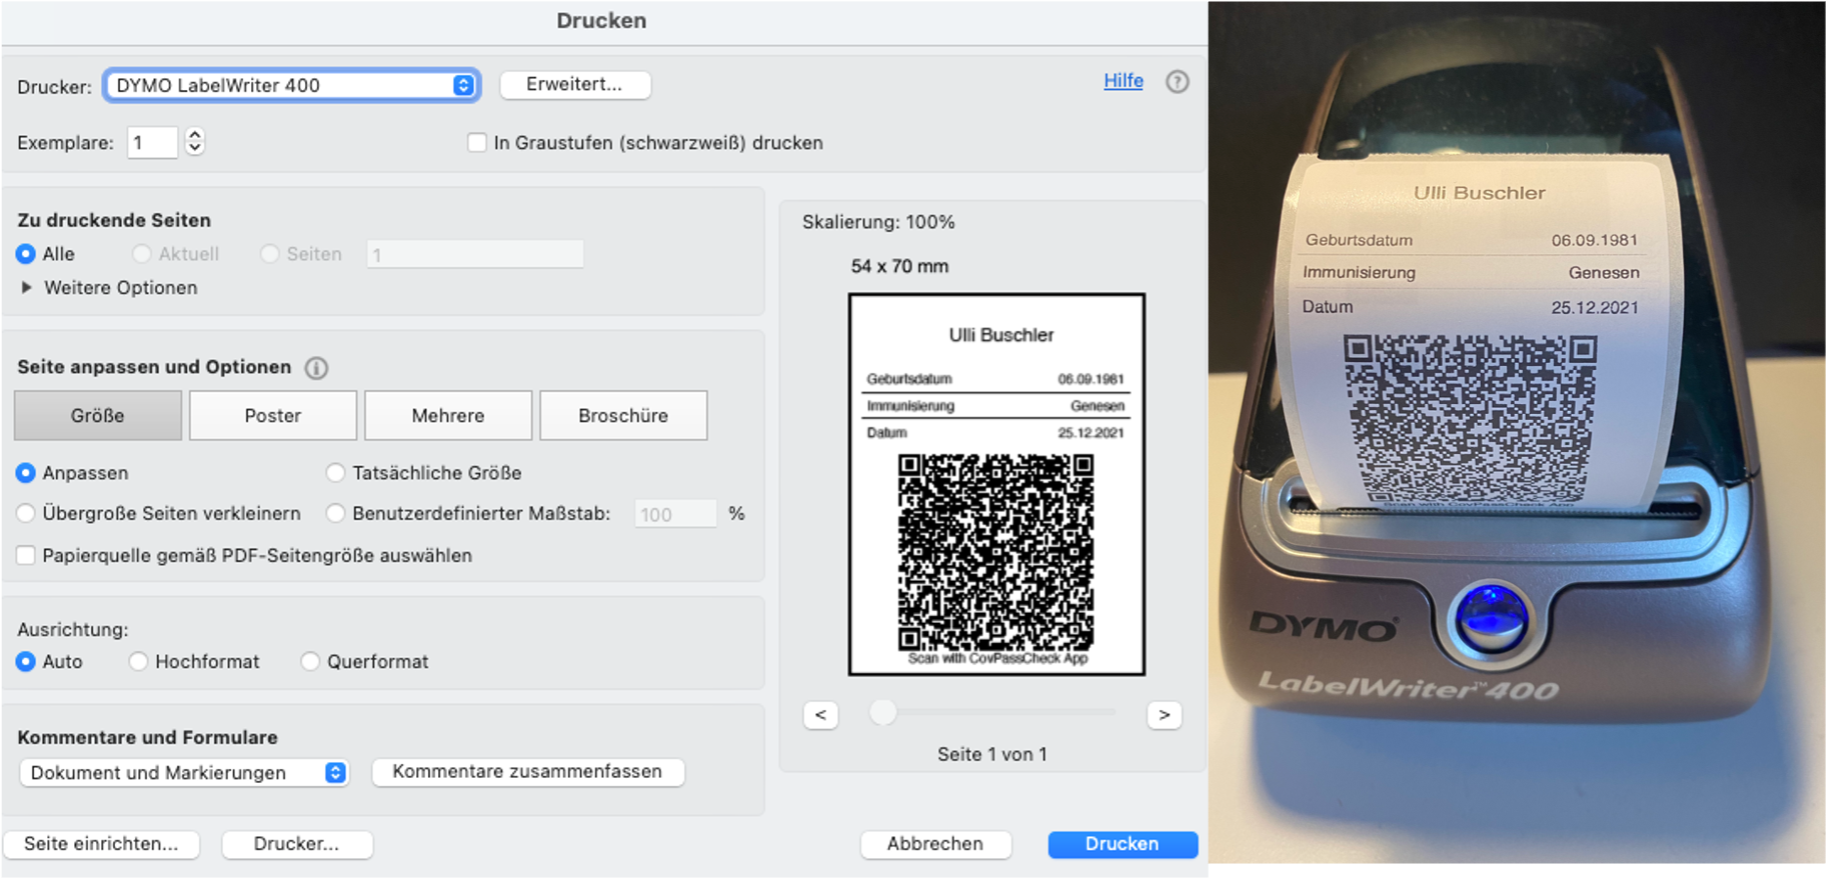Select the Tatsächliche Größe radio button
Screen dimensions: 1833x880
(x=335, y=473)
